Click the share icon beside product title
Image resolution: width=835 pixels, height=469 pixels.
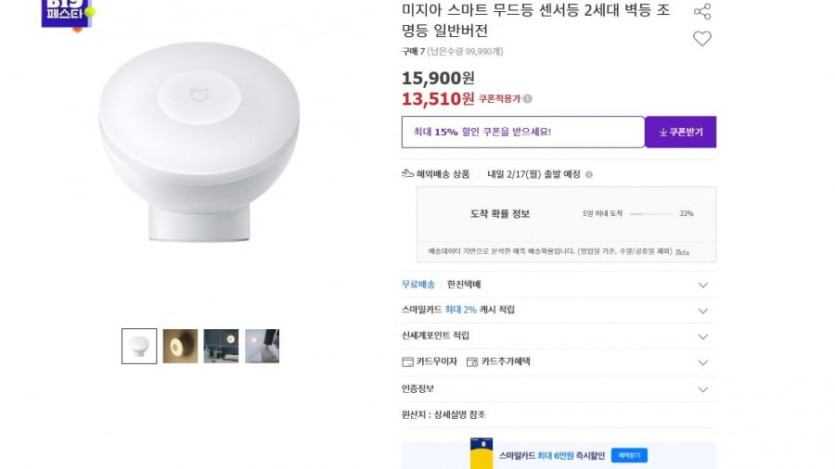point(702,11)
